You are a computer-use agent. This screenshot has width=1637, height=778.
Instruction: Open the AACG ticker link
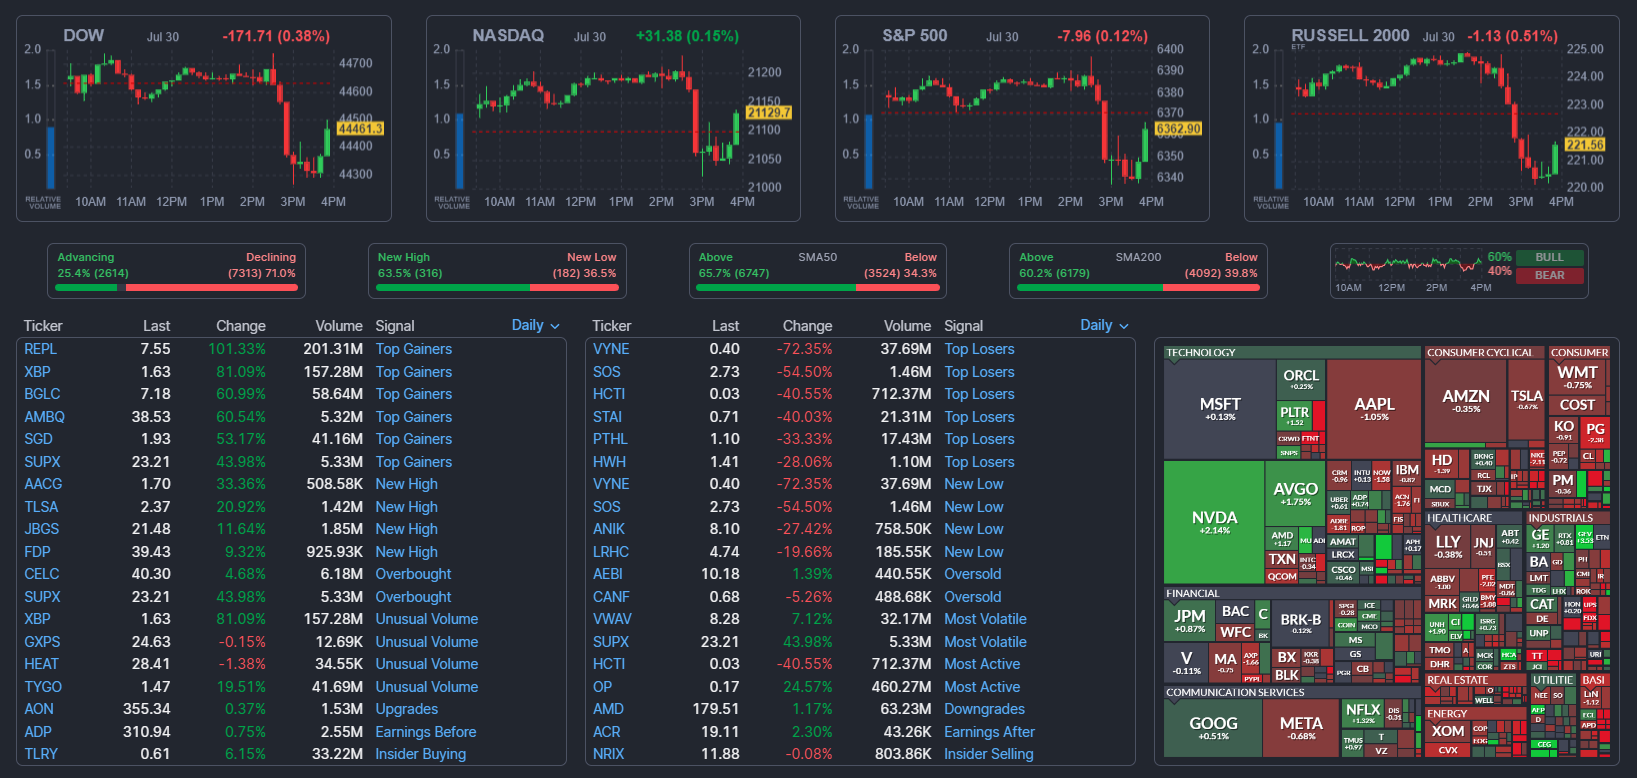[x=43, y=484]
